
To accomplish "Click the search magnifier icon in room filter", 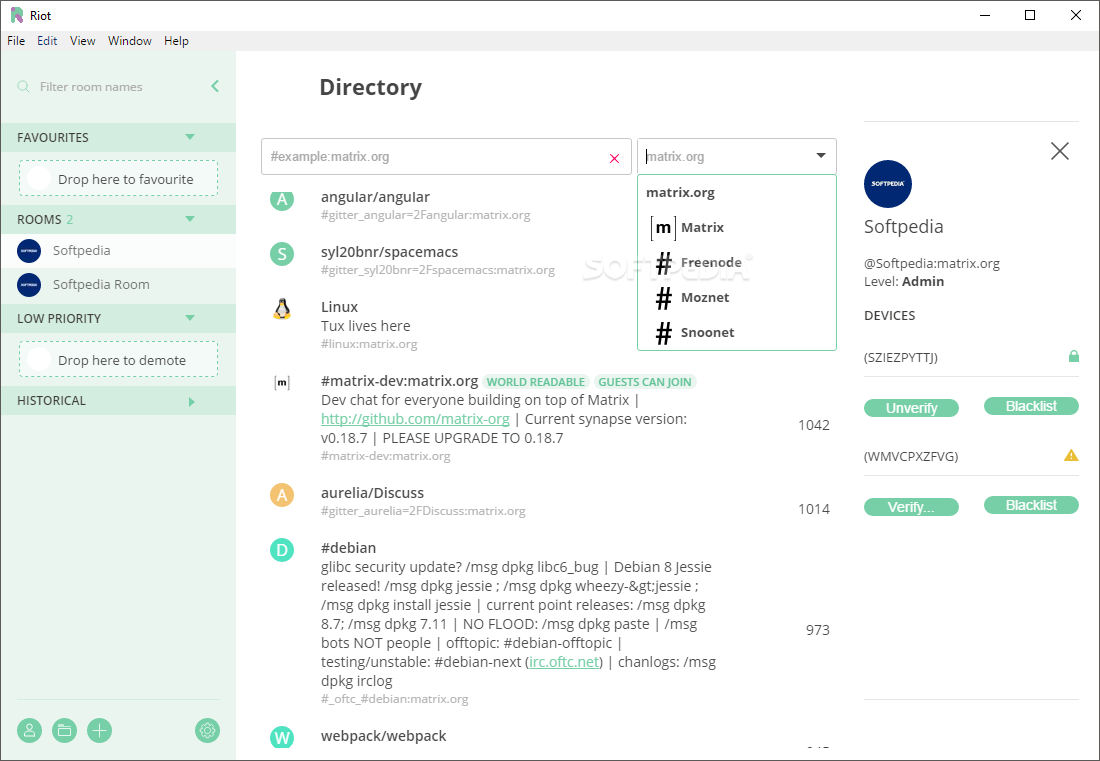I will 23,86.
